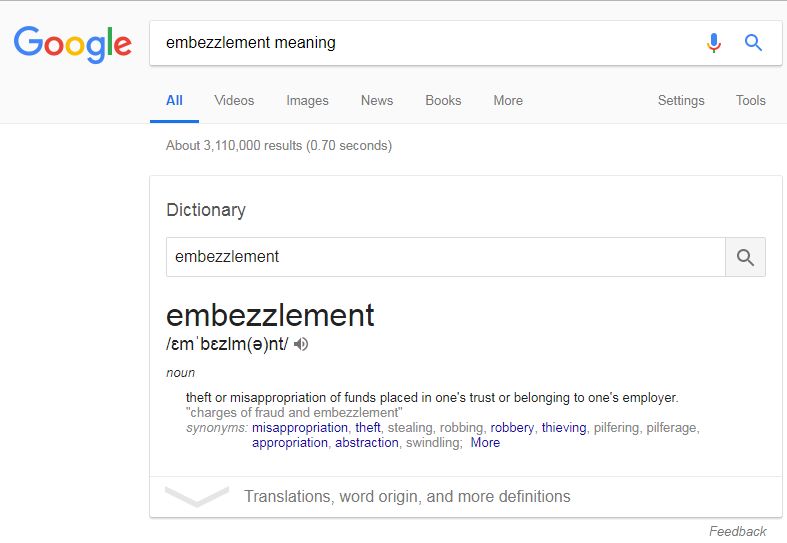This screenshot has height=543, width=787.
Task: Follow the robbery synonym link
Action: pos(512,428)
